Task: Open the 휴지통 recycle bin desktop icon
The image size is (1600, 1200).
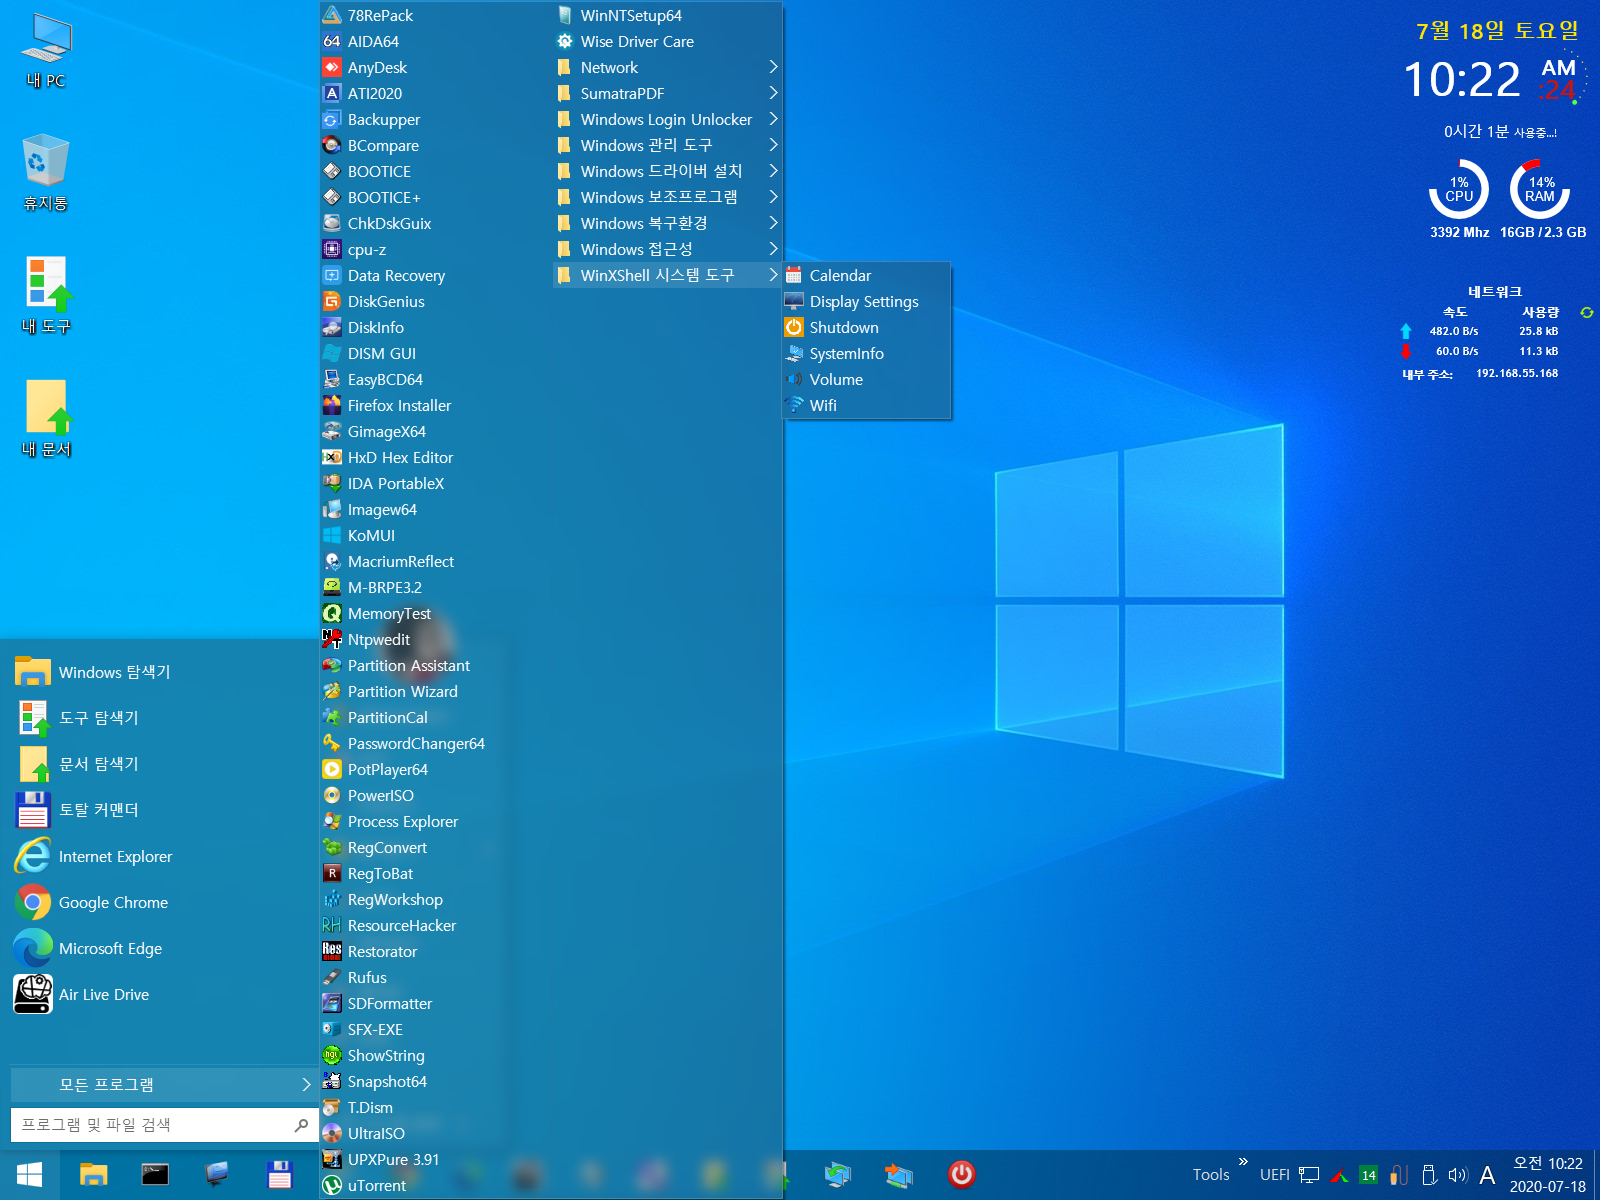Action: coord(45,173)
